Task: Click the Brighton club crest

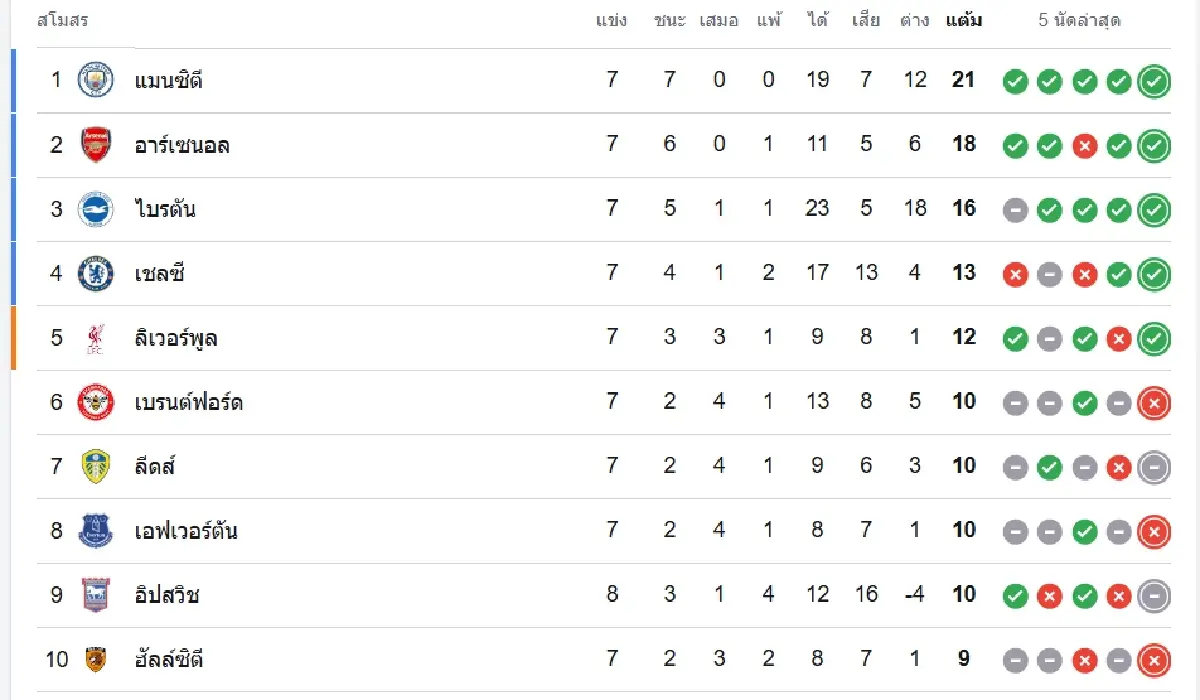Action: [x=96, y=209]
